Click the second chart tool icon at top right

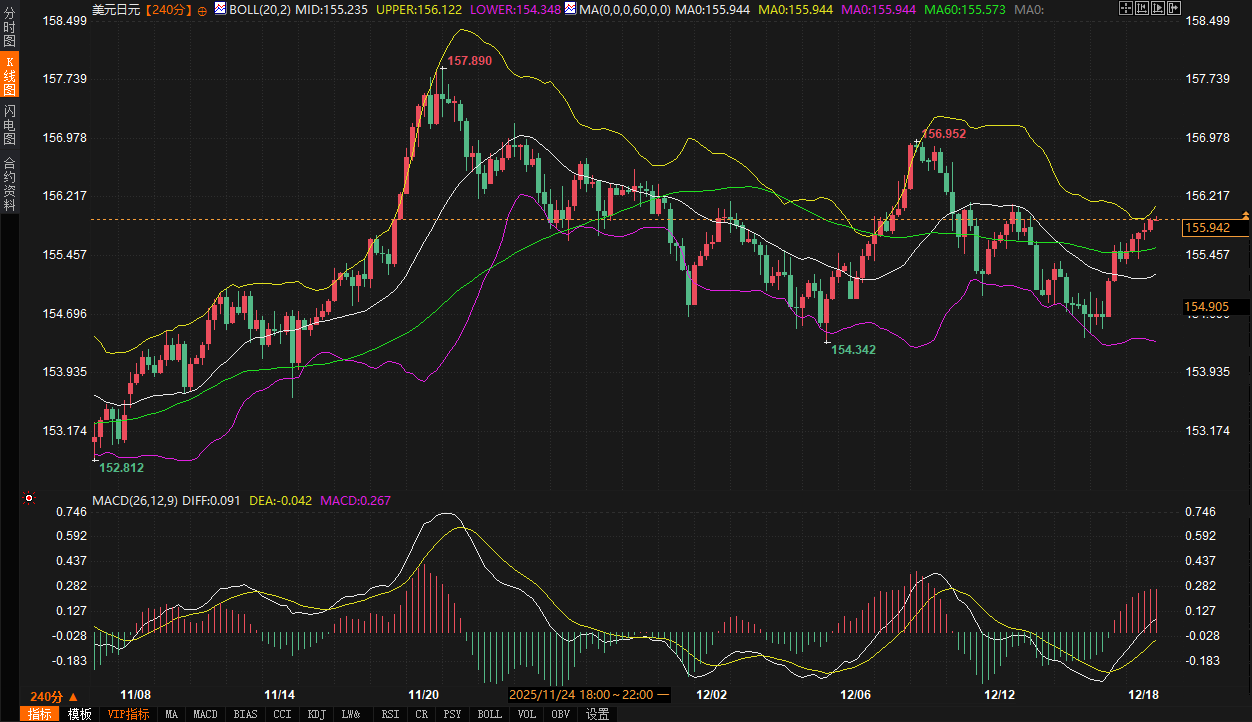point(1142,8)
